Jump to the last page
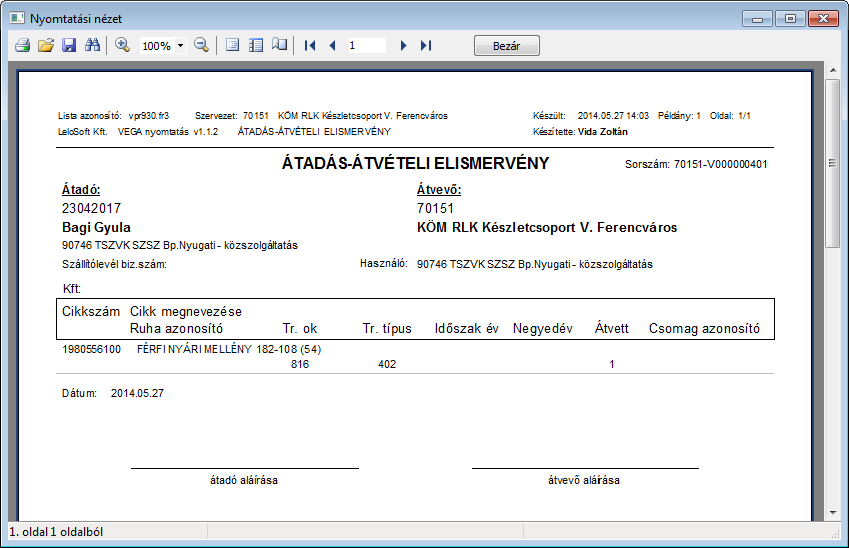The height and width of the screenshot is (548, 849). pyautogui.click(x=426, y=45)
